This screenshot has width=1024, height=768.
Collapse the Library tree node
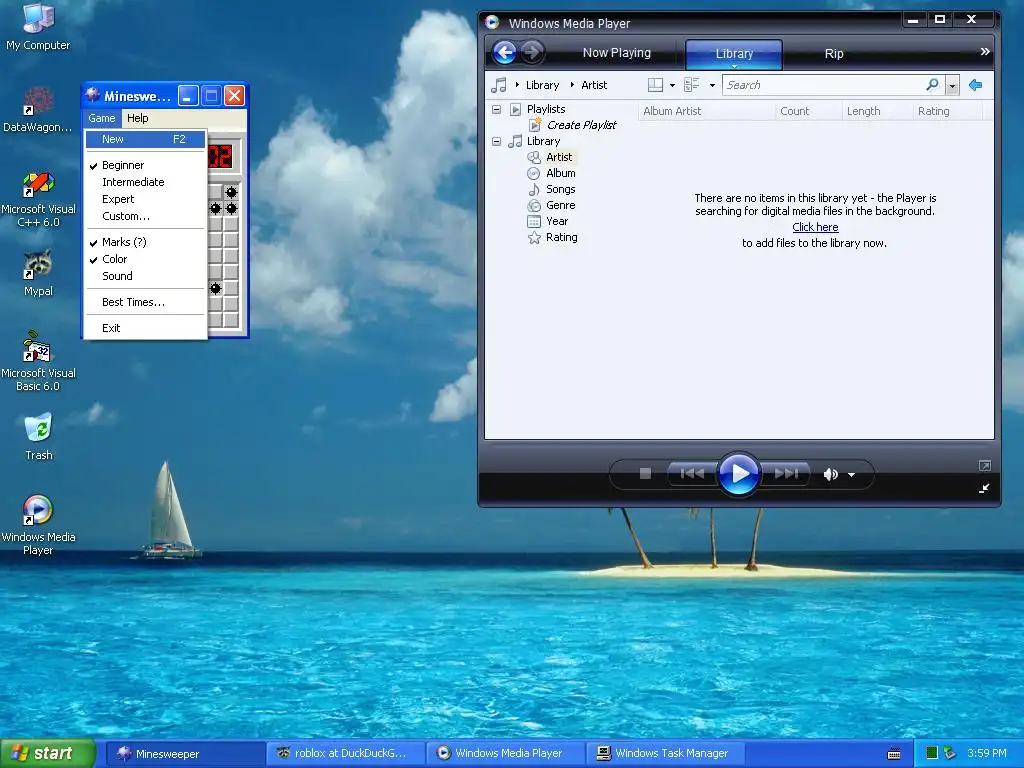pyautogui.click(x=496, y=141)
